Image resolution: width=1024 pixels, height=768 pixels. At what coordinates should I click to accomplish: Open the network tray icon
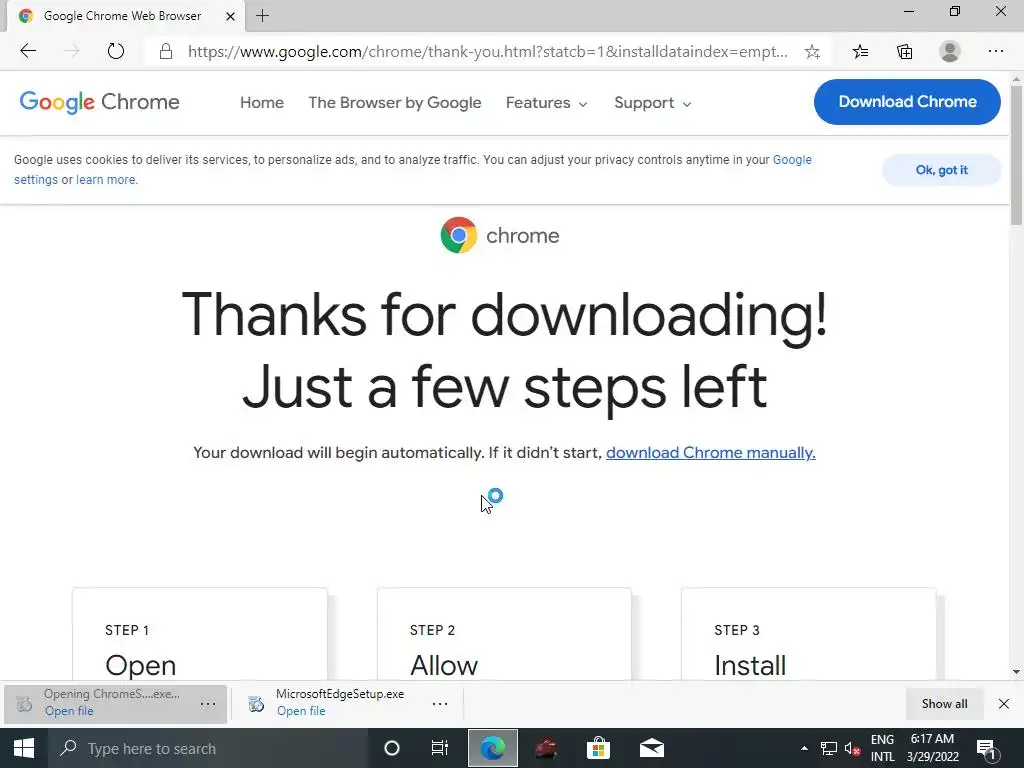tap(829, 749)
